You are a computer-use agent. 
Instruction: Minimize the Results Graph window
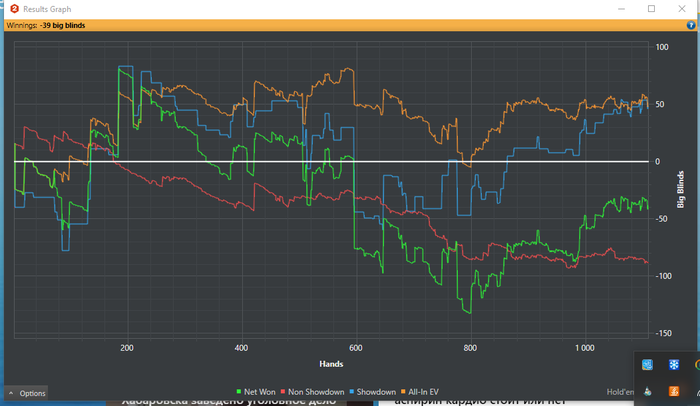click(x=621, y=9)
